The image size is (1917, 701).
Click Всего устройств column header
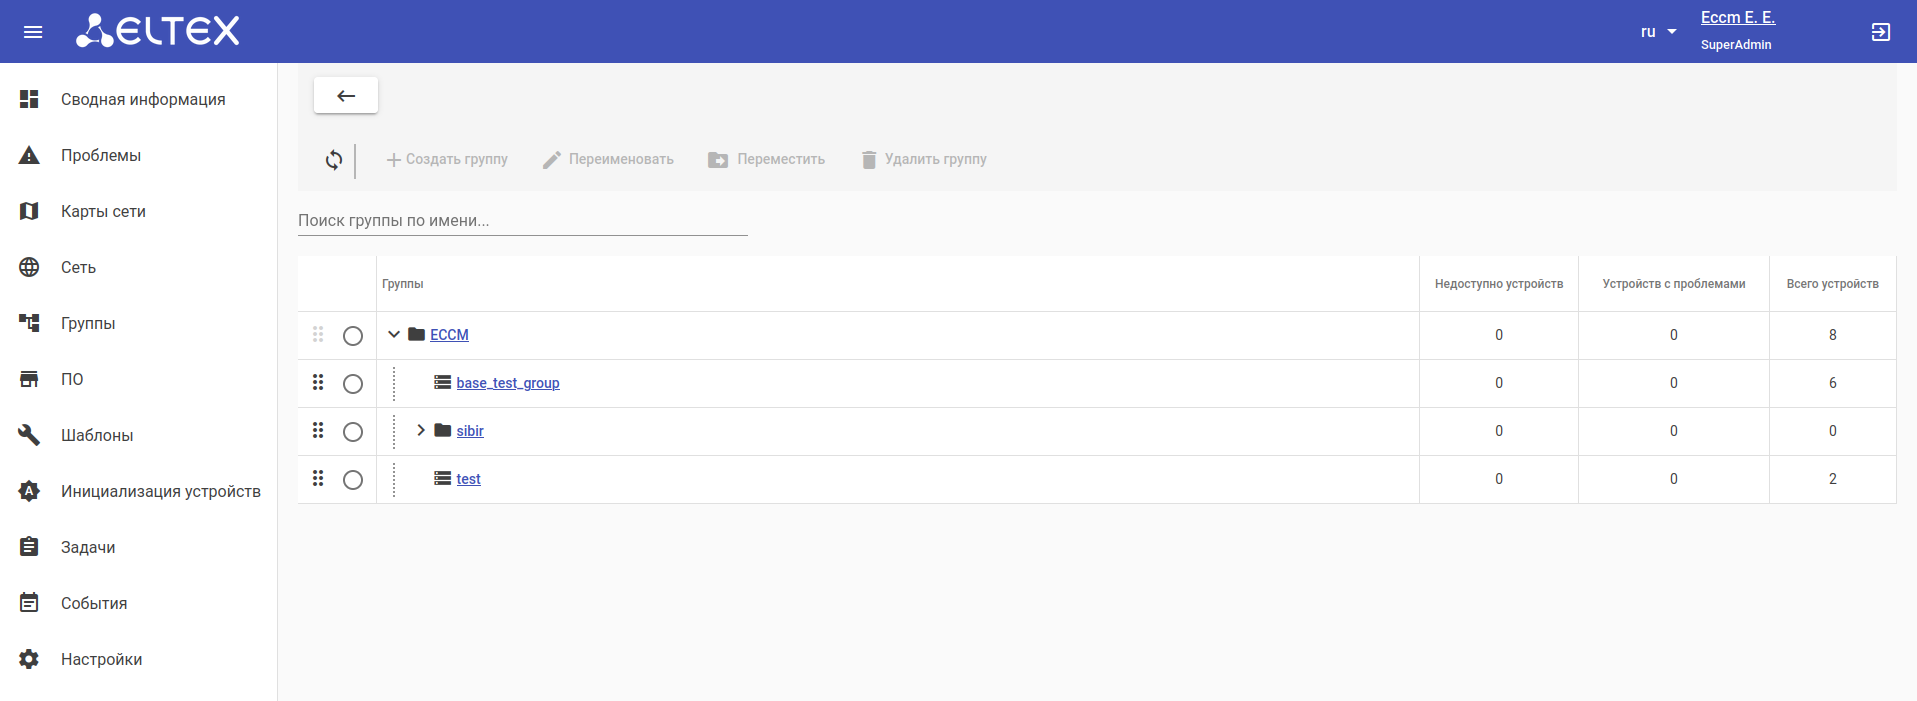point(1833,284)
